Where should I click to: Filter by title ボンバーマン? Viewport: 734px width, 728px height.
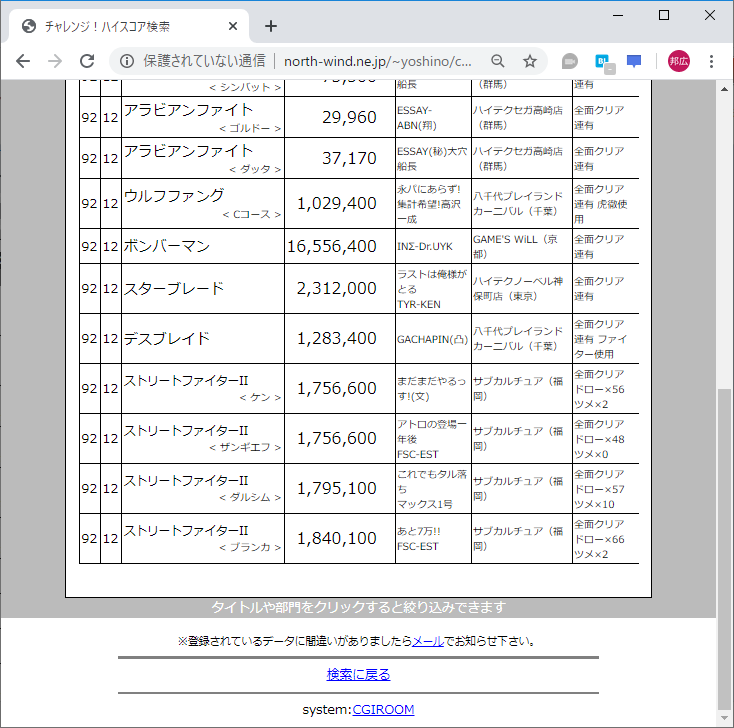click(x=167, y=246)
